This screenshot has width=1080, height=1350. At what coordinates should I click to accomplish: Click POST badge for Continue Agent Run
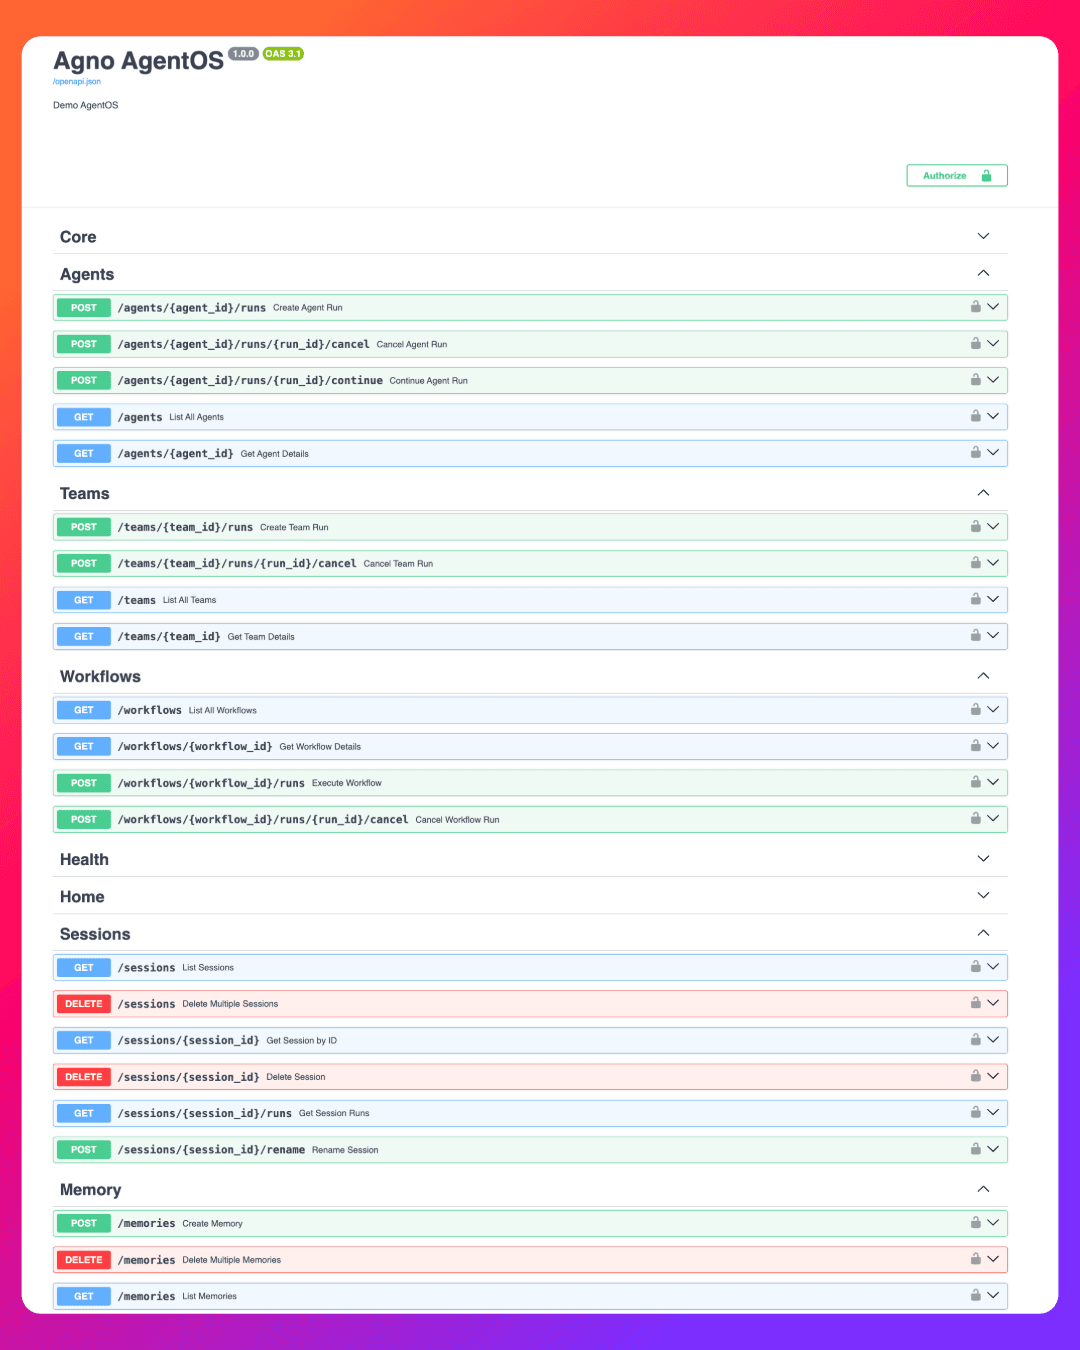click(84, 380)
